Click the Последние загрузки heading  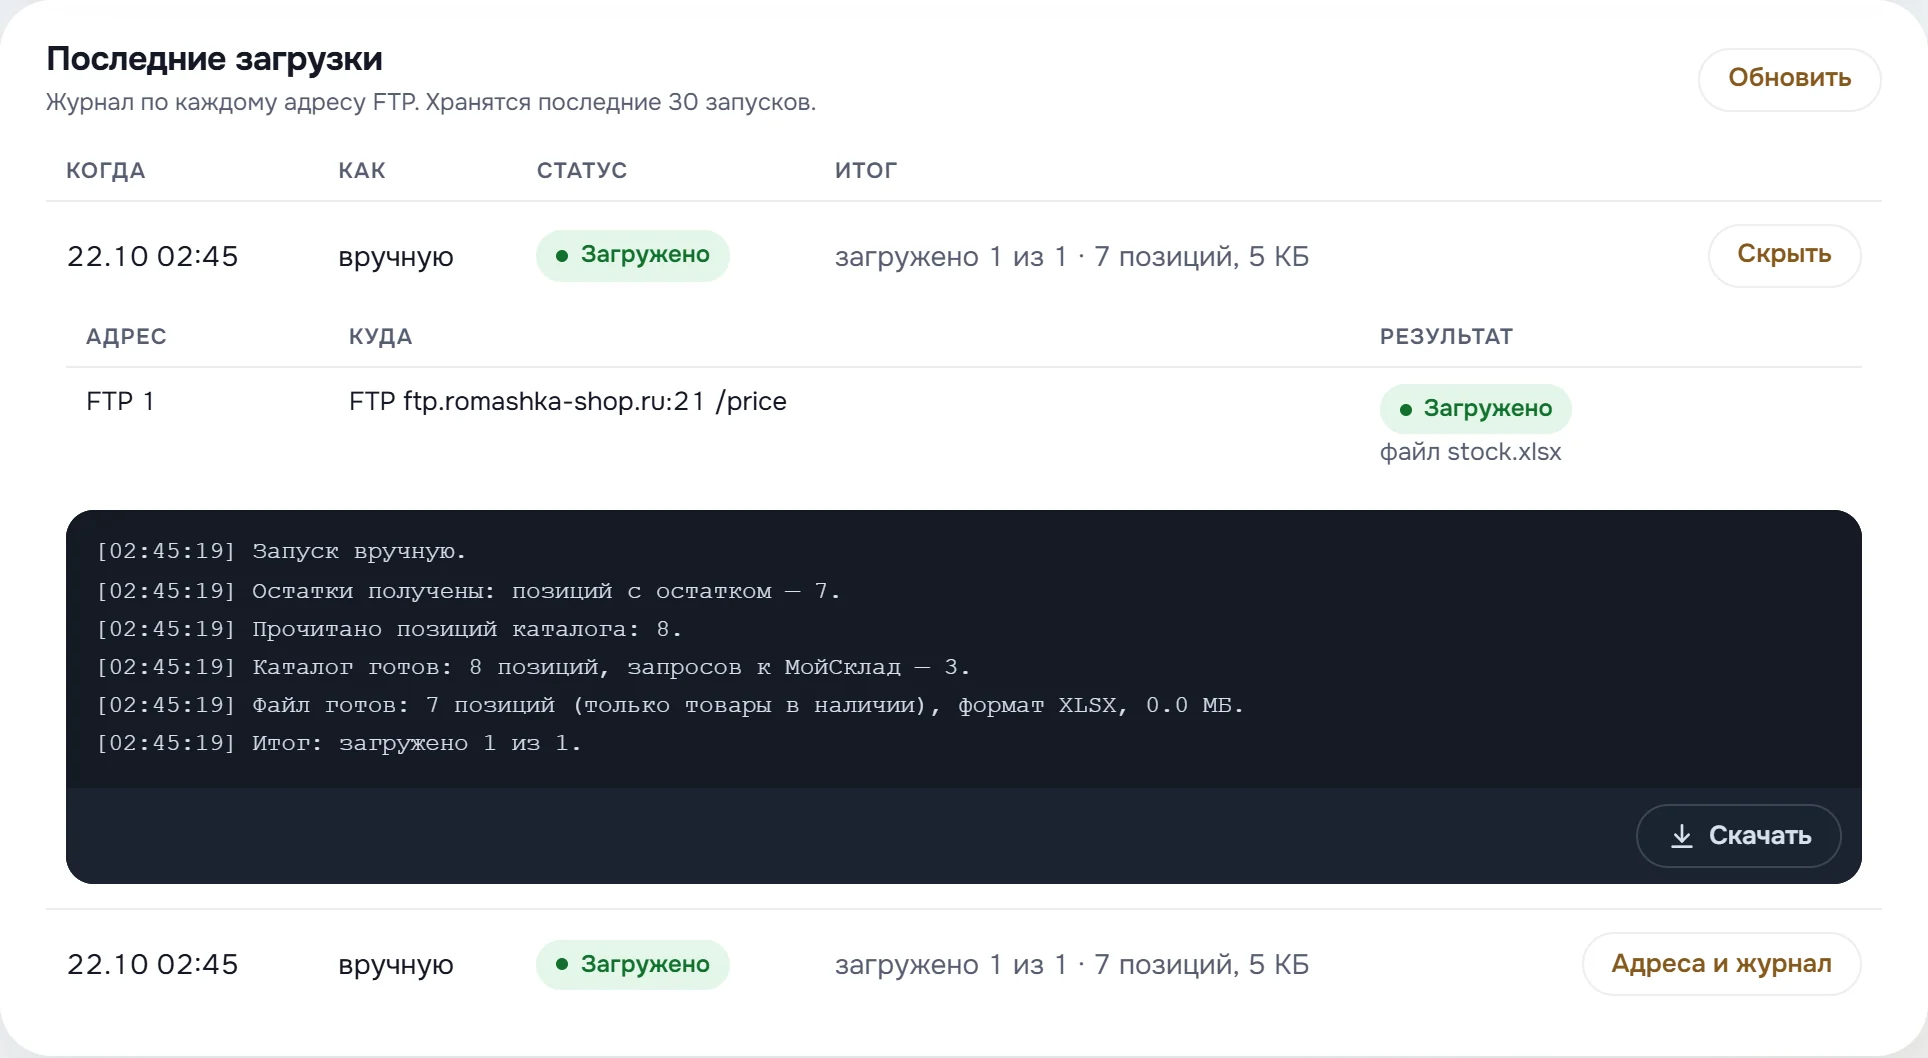pos(214,59)
